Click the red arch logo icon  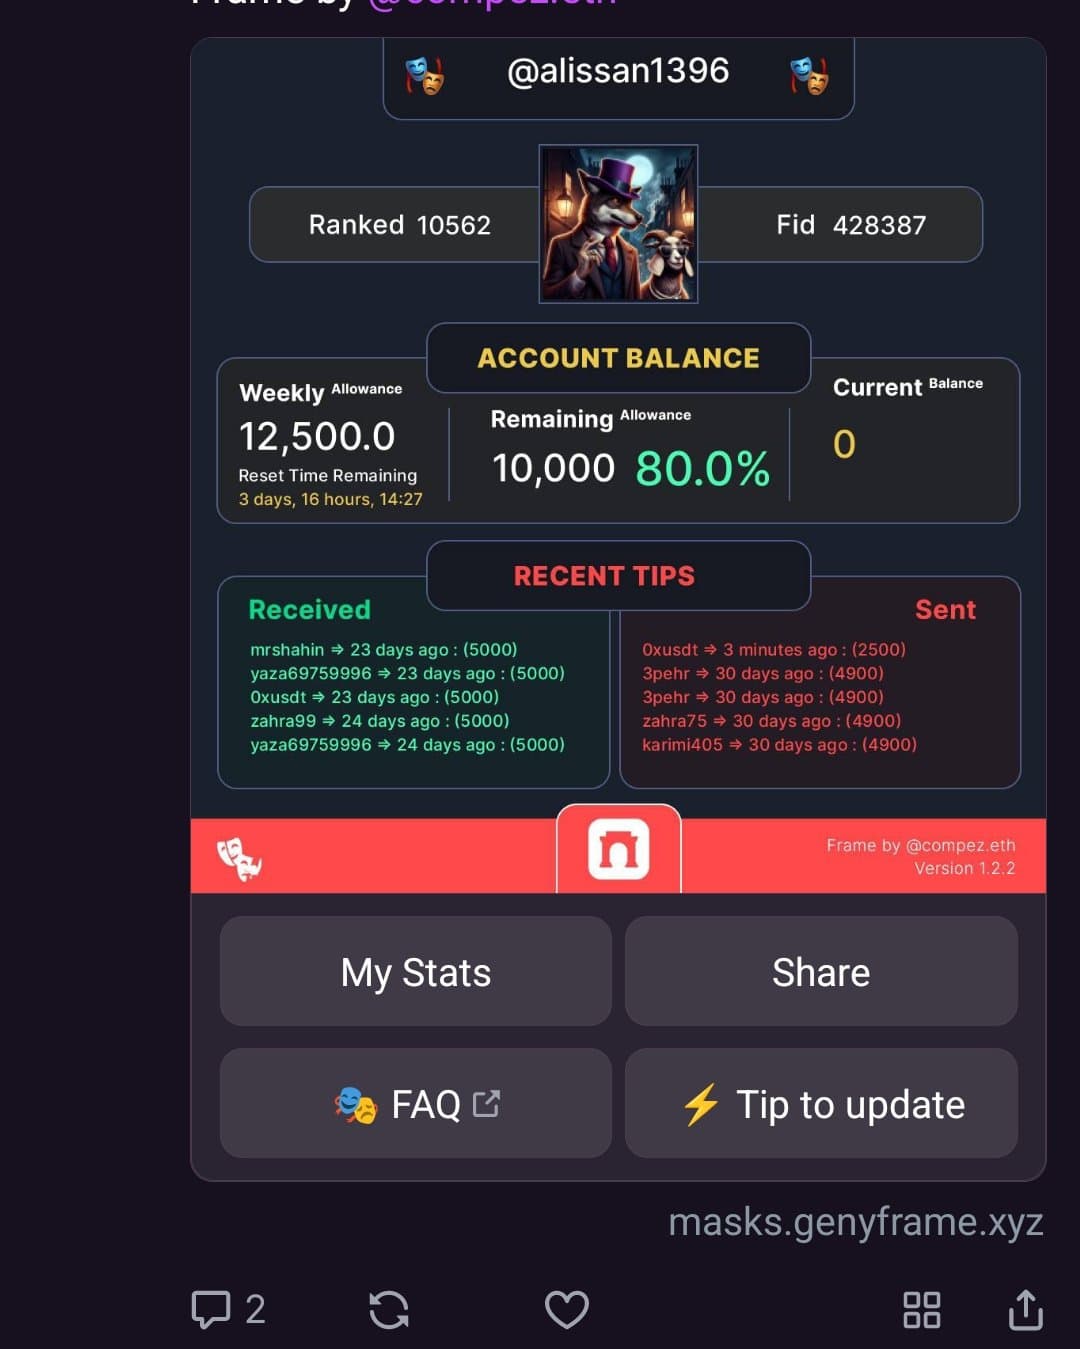618,850
